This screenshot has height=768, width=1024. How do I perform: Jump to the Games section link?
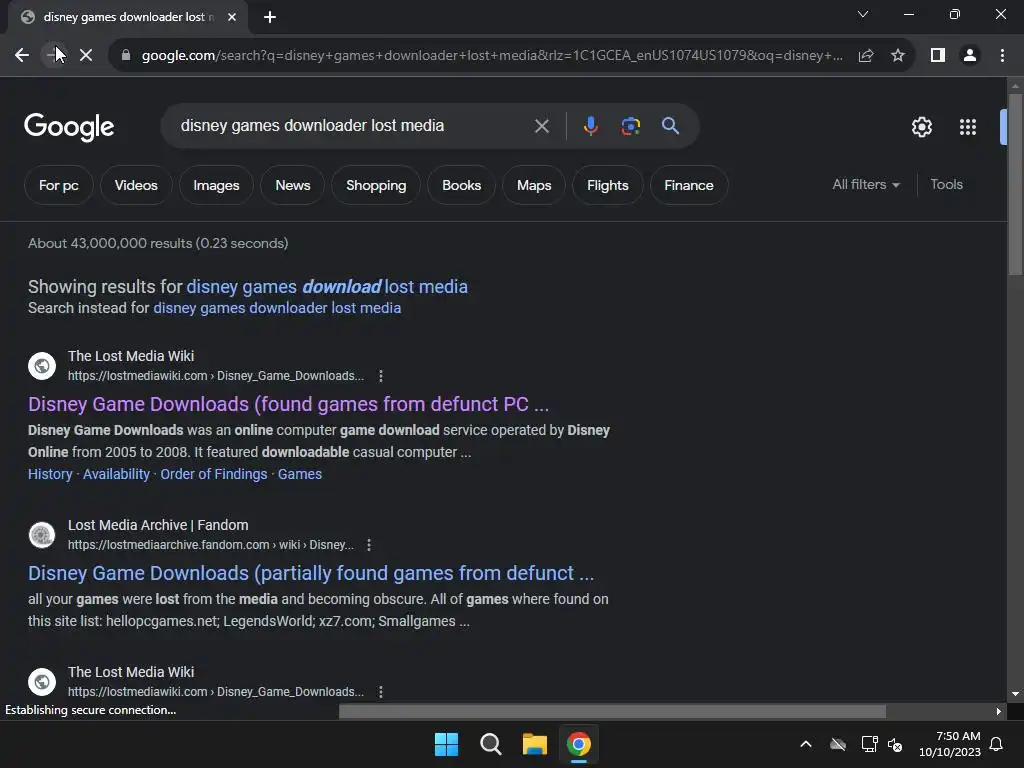[300, 474]
